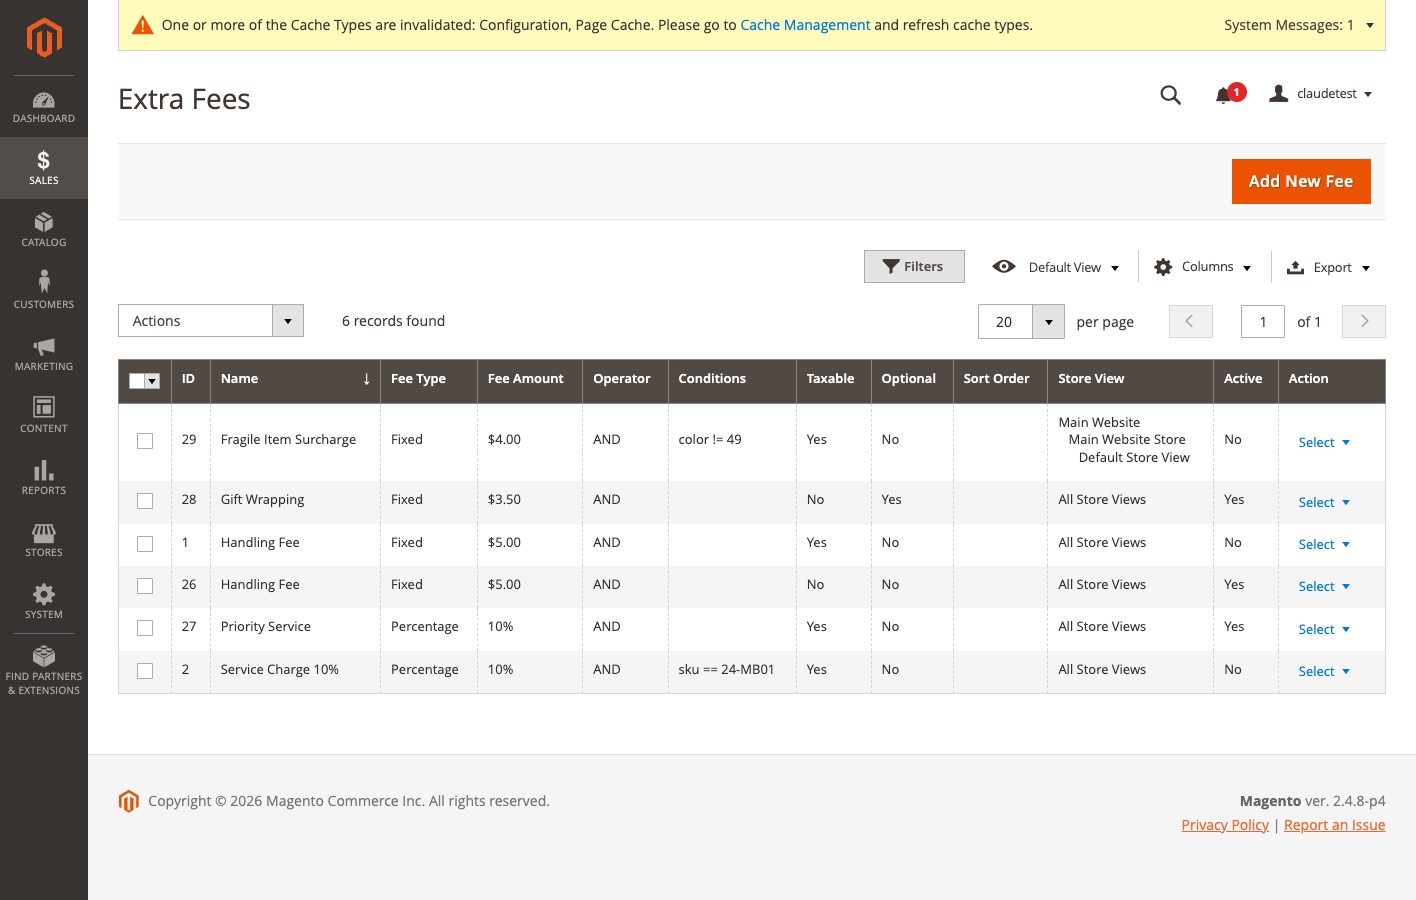This screenshot has width=1416, height=900.
Task: Sort by the Name column header
Action: (x=295, y=379)
